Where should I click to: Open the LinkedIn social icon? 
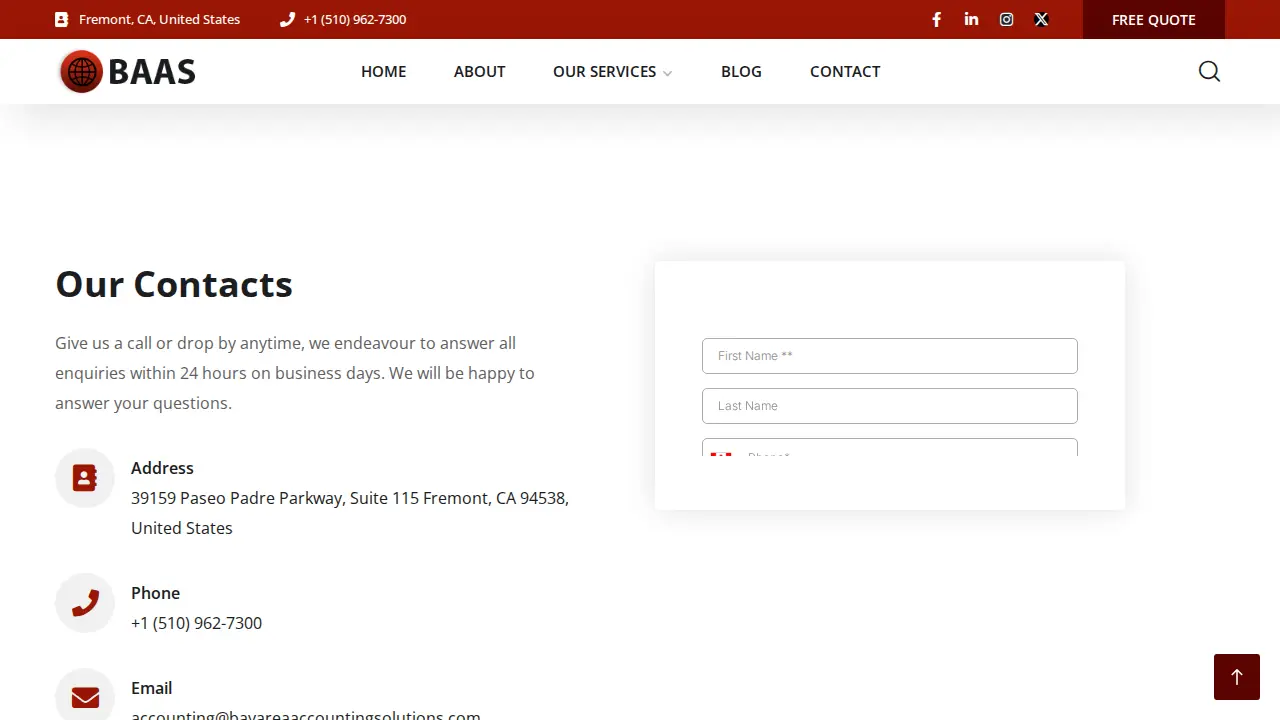[x=971, y=19]
